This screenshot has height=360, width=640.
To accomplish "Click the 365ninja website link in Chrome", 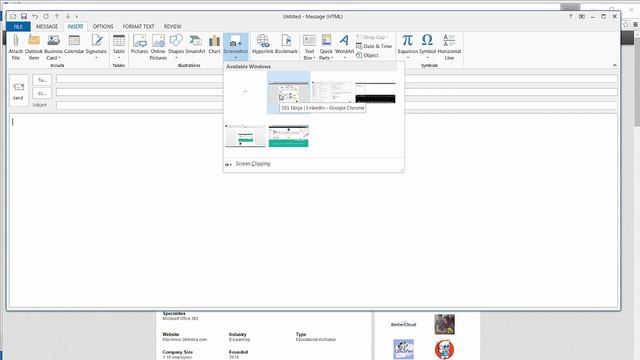I will coord(185,340).
